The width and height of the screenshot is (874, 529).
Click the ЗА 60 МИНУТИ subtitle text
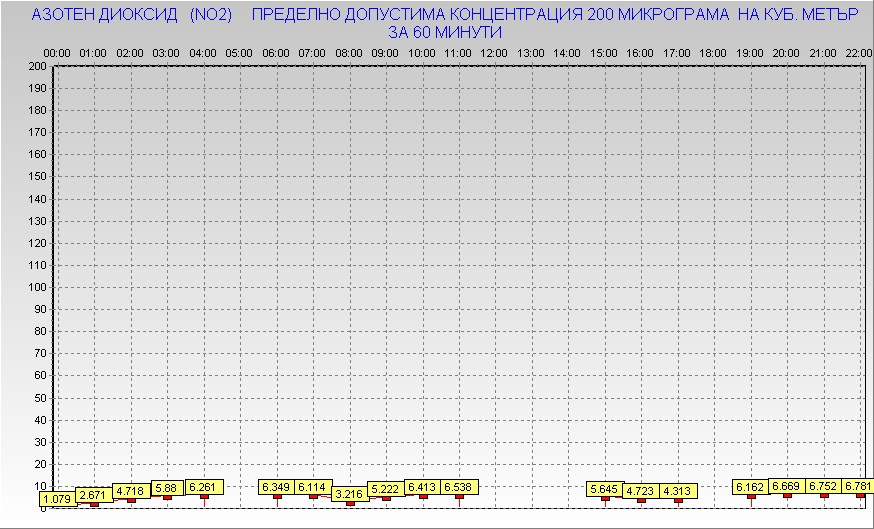(444, 33)
